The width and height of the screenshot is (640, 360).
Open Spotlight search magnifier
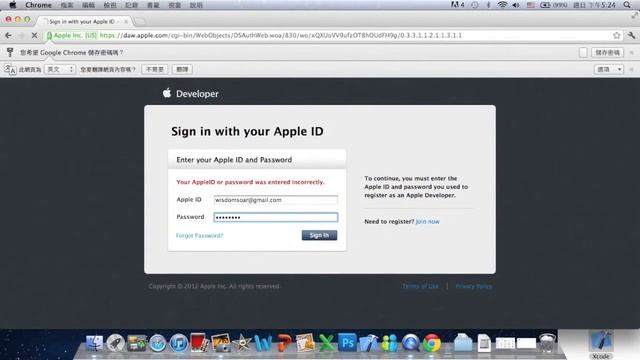627,5
